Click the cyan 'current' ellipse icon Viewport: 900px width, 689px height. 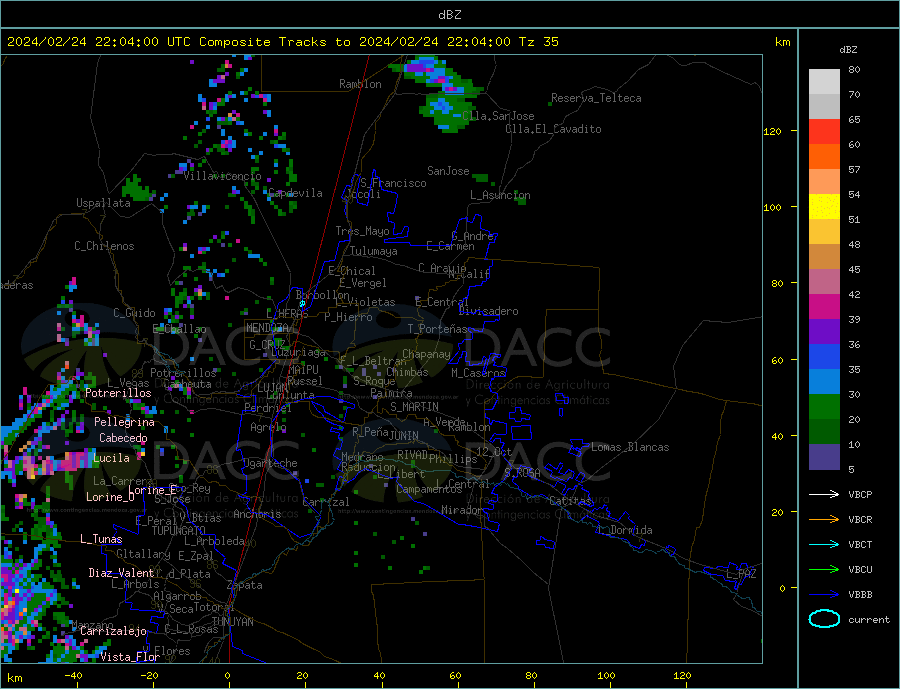point(824,619)
